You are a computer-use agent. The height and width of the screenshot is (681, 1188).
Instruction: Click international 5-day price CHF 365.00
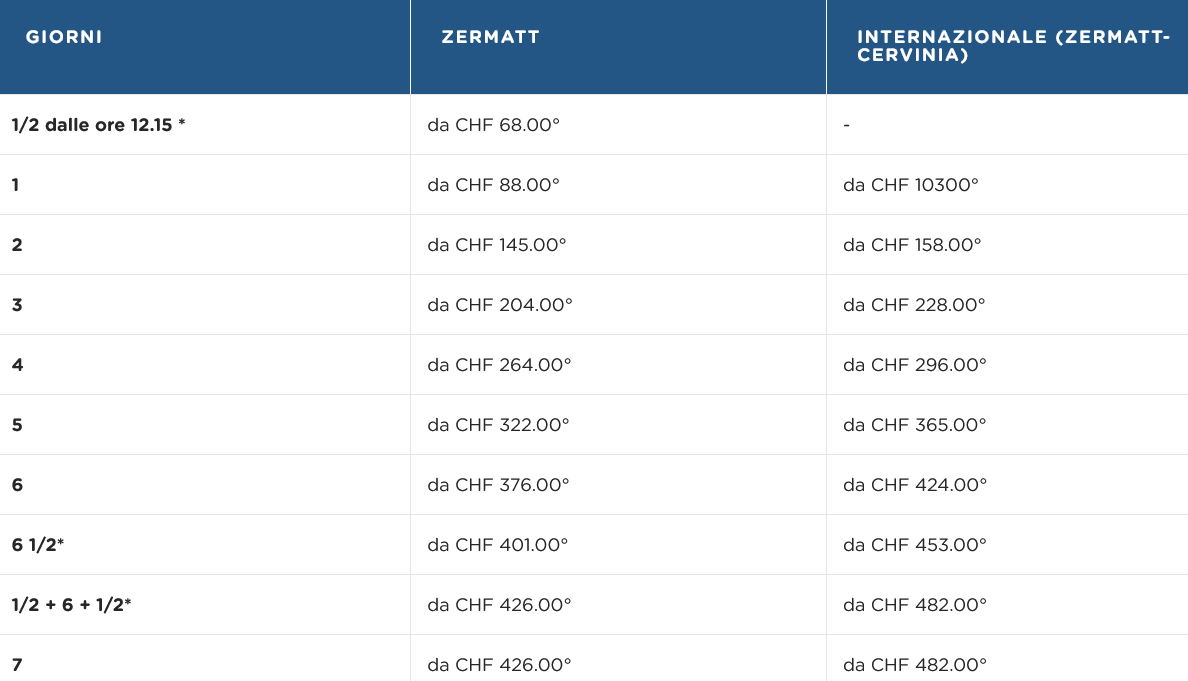pyautogui.click(x=915, y=425)
